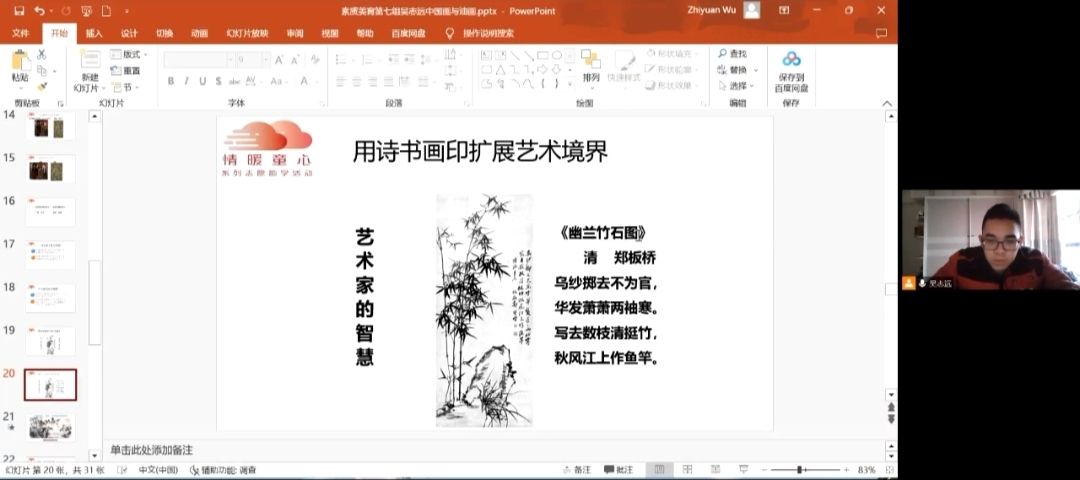Expand the shapes gallery more arrow
This screenshot has height=480, width=1080.
(570, 84)
